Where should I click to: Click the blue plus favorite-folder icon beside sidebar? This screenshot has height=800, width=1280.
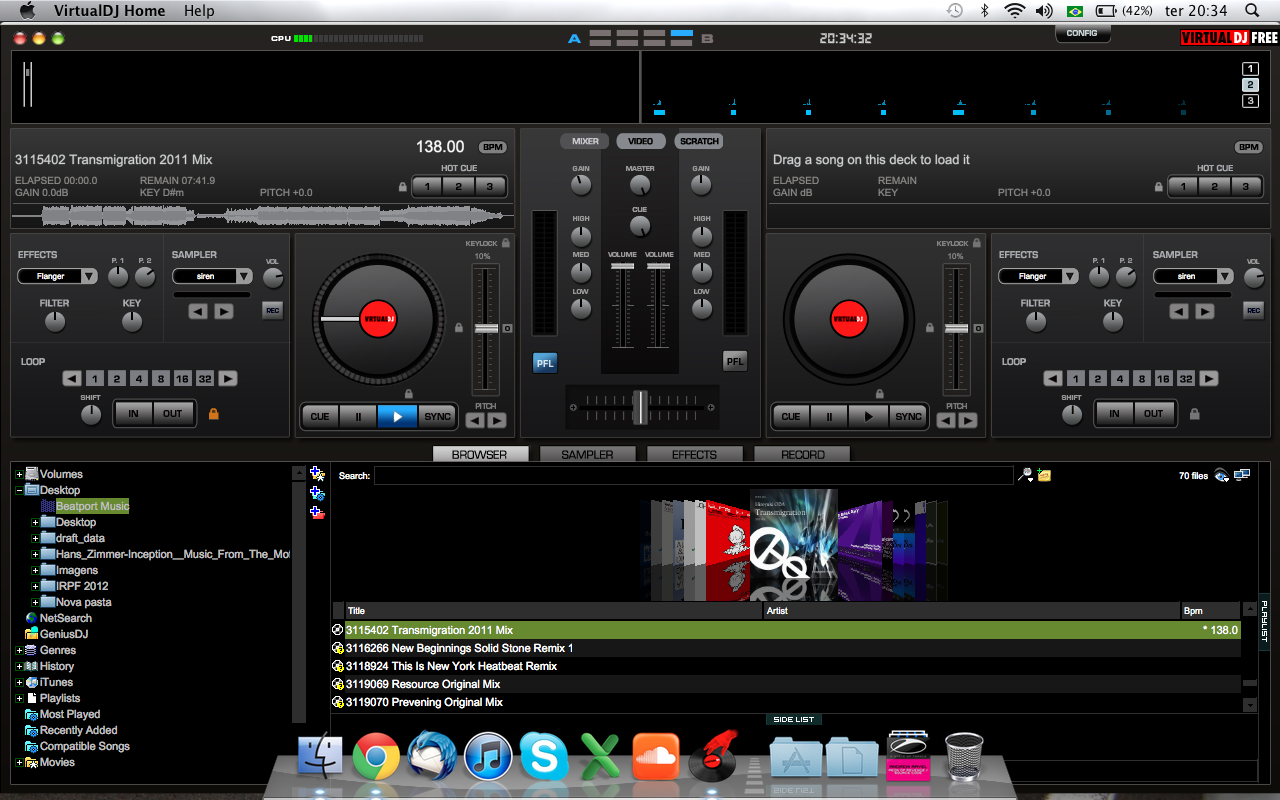click(x=315, y=475)
